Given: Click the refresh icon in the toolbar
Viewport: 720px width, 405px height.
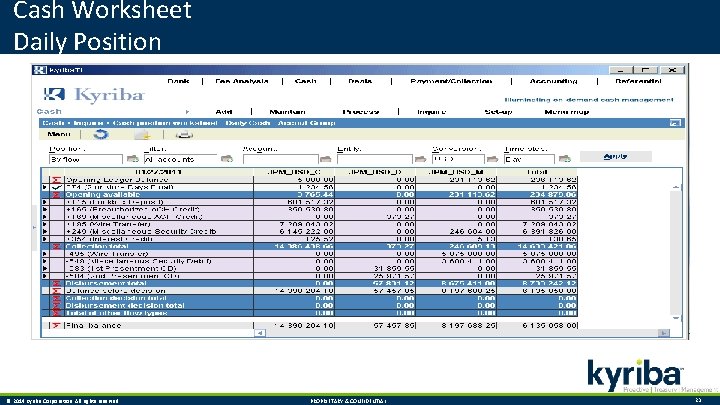Looking at the screenshot, I should 101,135.
